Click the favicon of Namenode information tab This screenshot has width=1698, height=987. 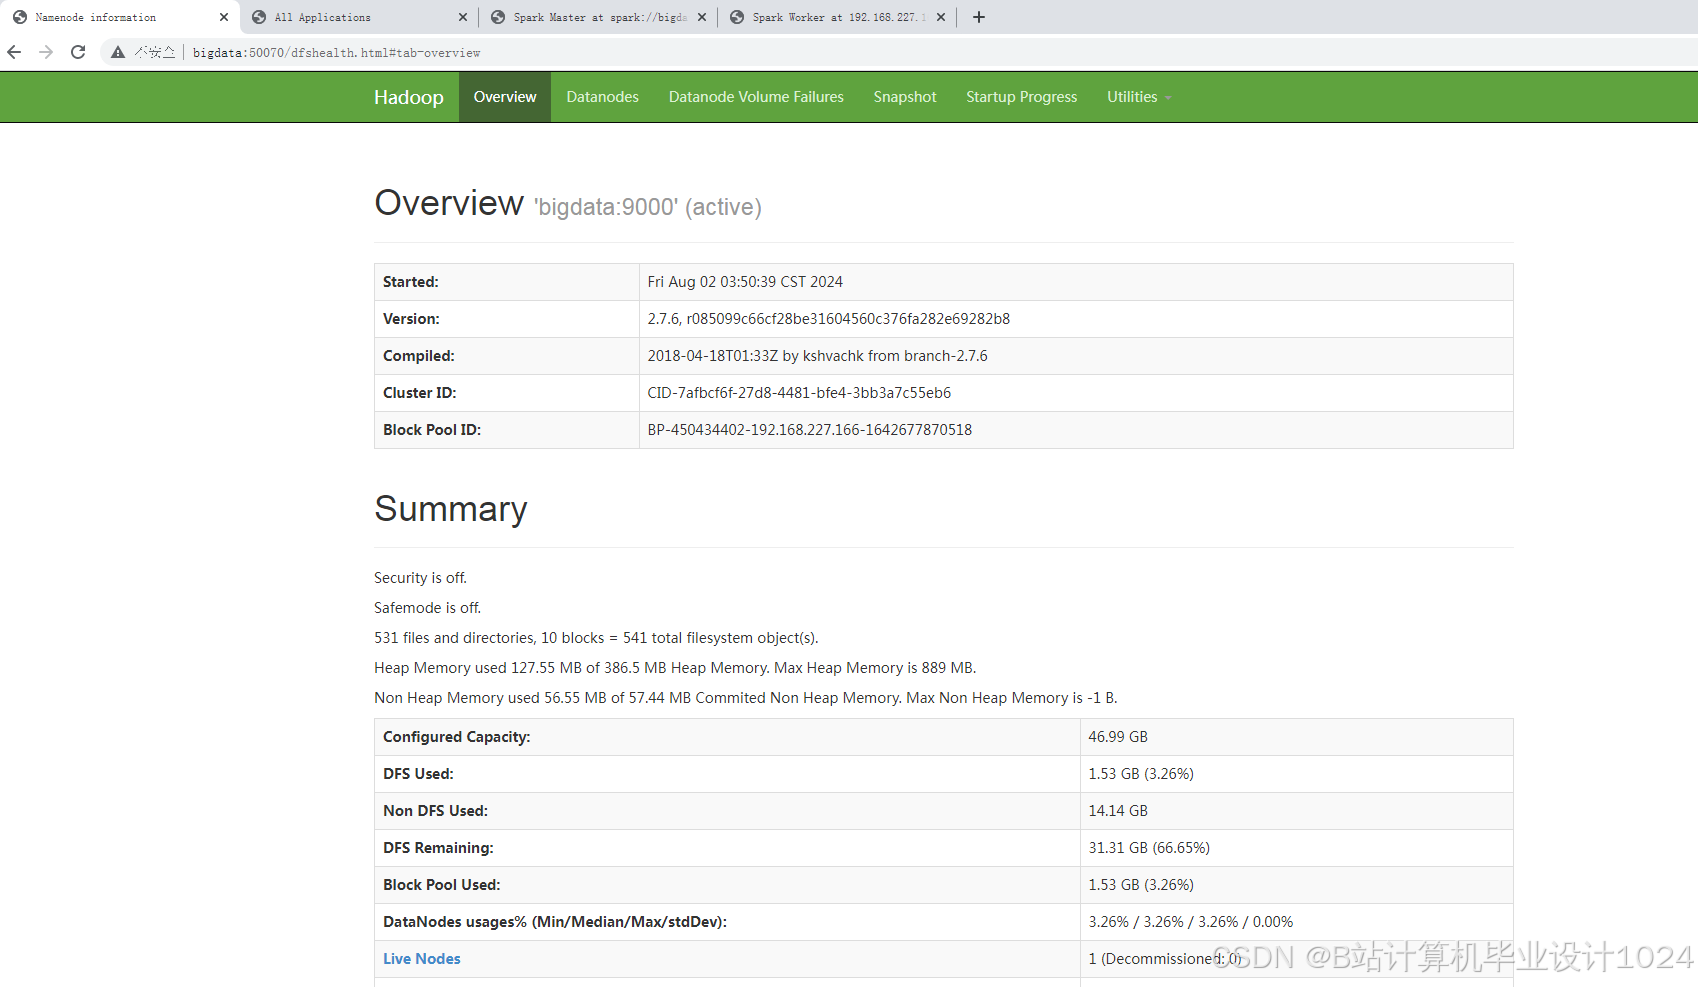pyautogui.click(x=20, y=17)
